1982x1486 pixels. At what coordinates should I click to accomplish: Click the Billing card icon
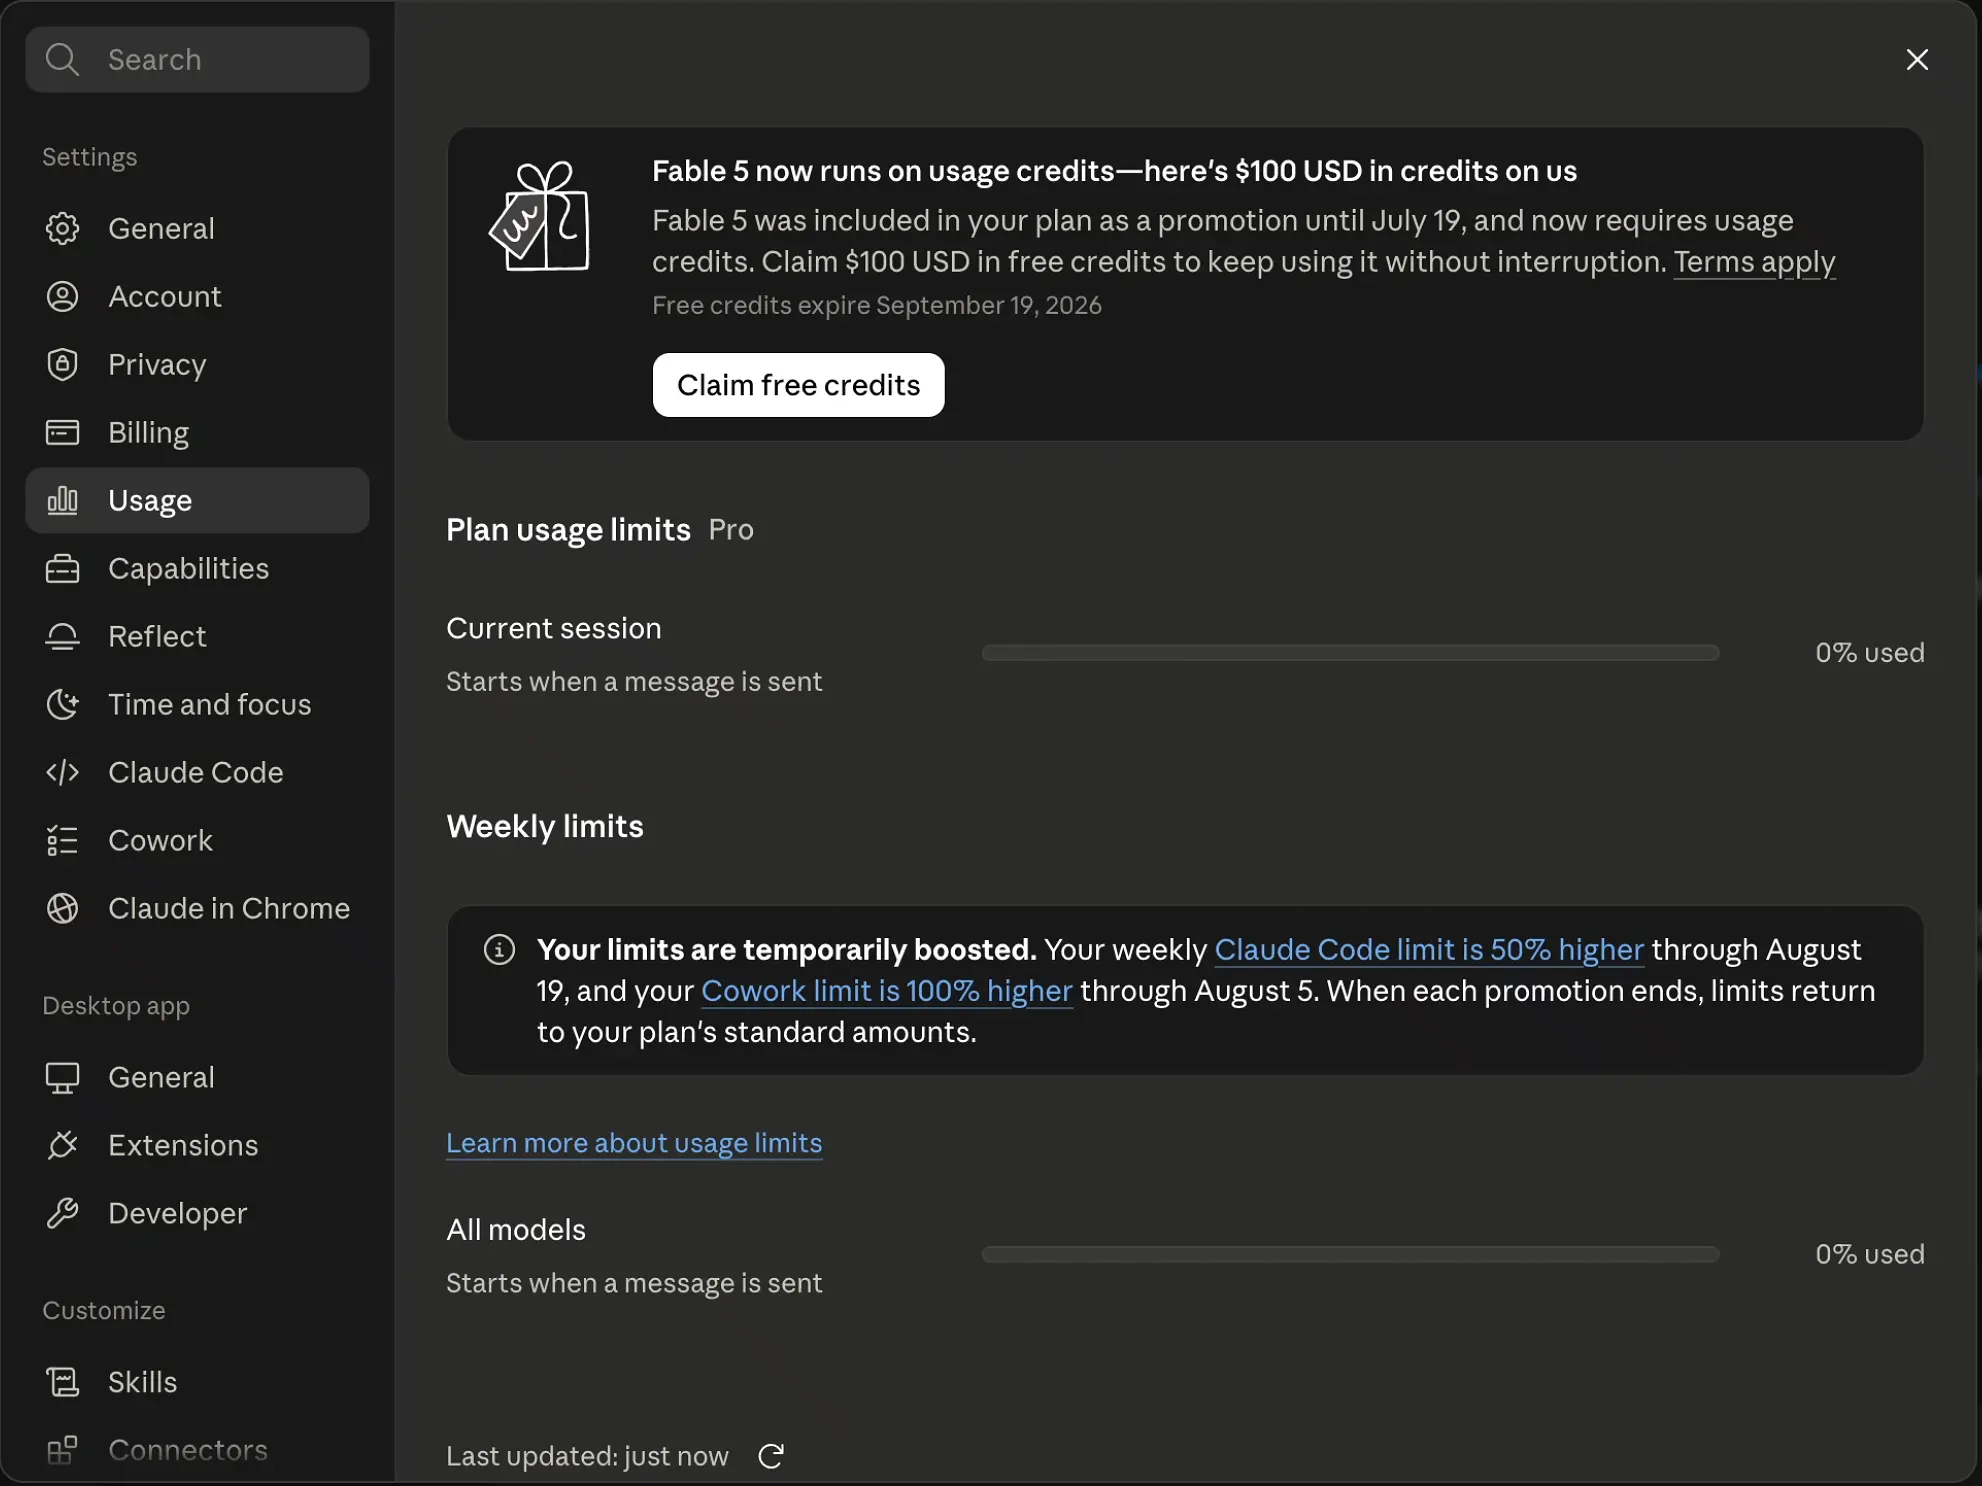pyautogui.click(x=62, y=432)
